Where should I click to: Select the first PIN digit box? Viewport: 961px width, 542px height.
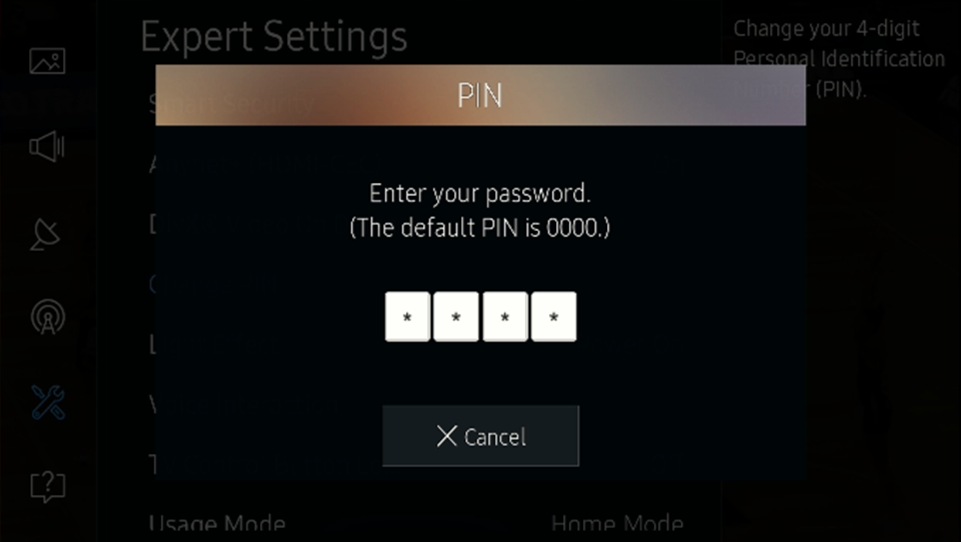[408, 316]
